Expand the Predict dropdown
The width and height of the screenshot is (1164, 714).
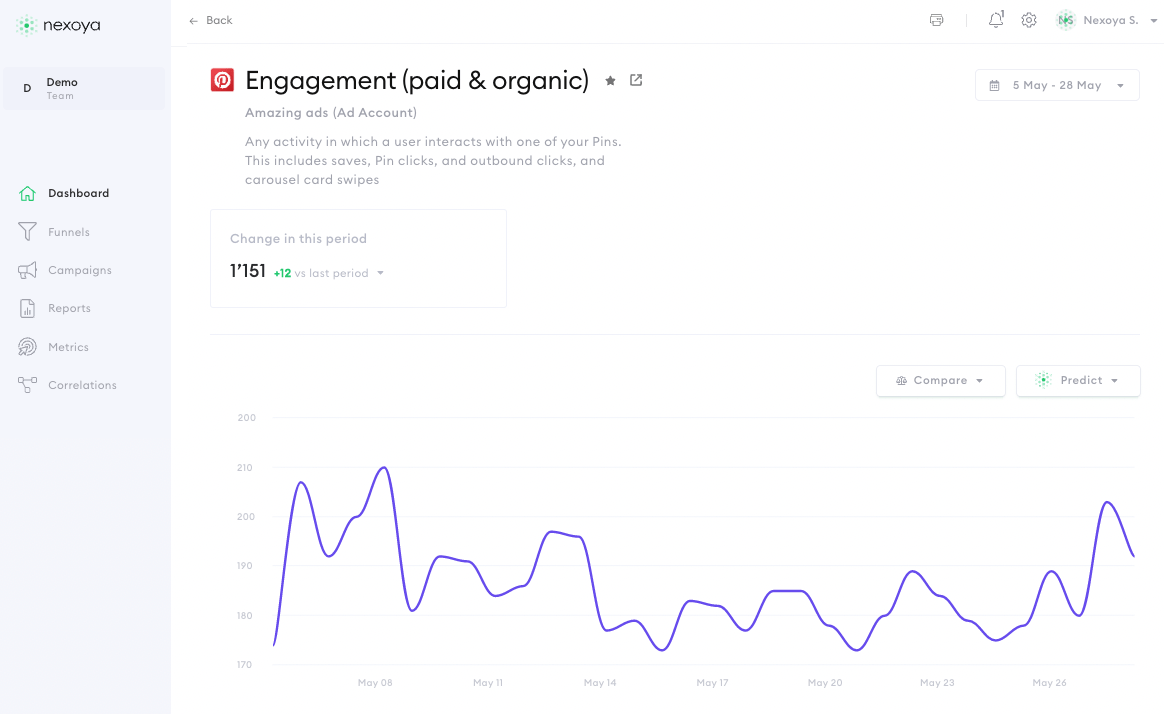click(1078, 381)
